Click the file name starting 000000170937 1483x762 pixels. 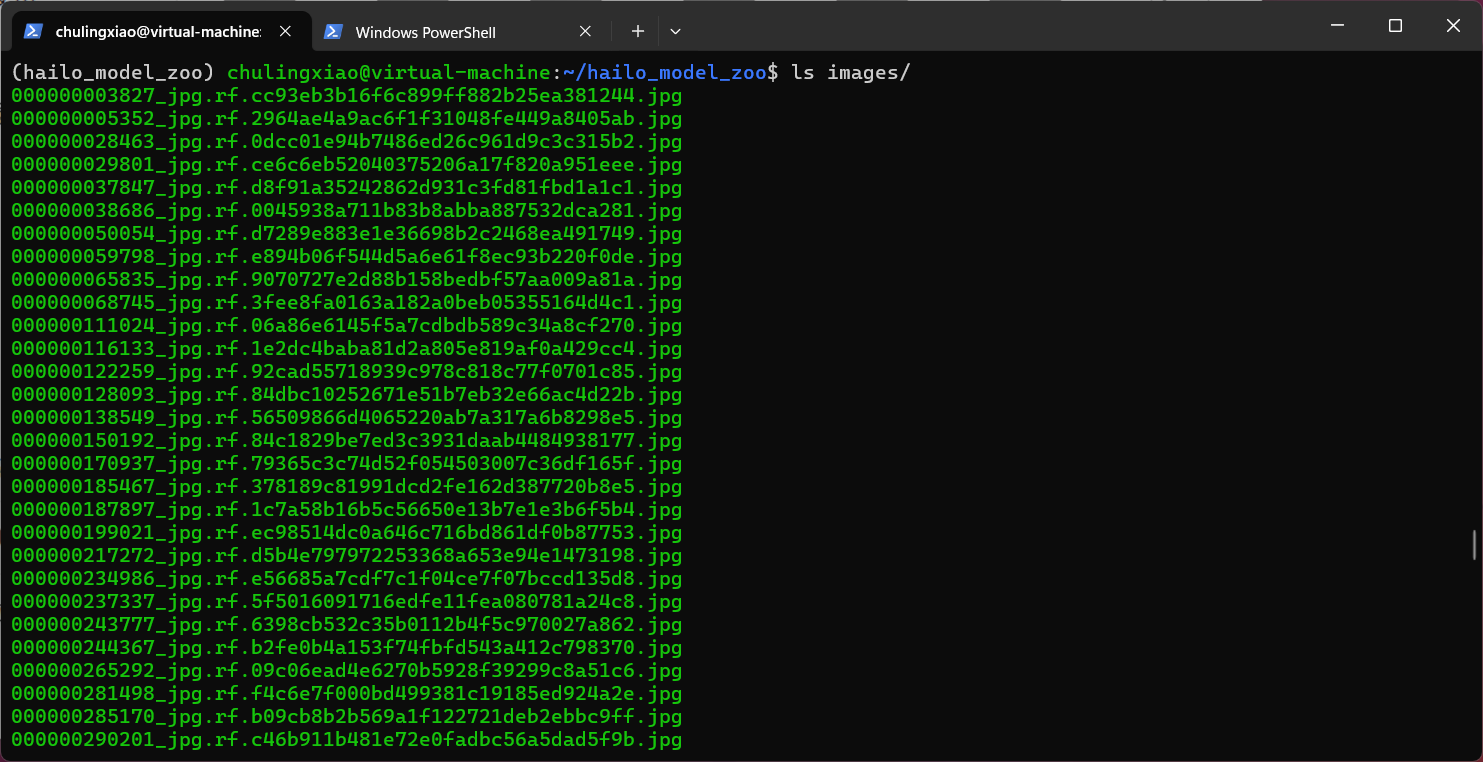coord(347,464)
